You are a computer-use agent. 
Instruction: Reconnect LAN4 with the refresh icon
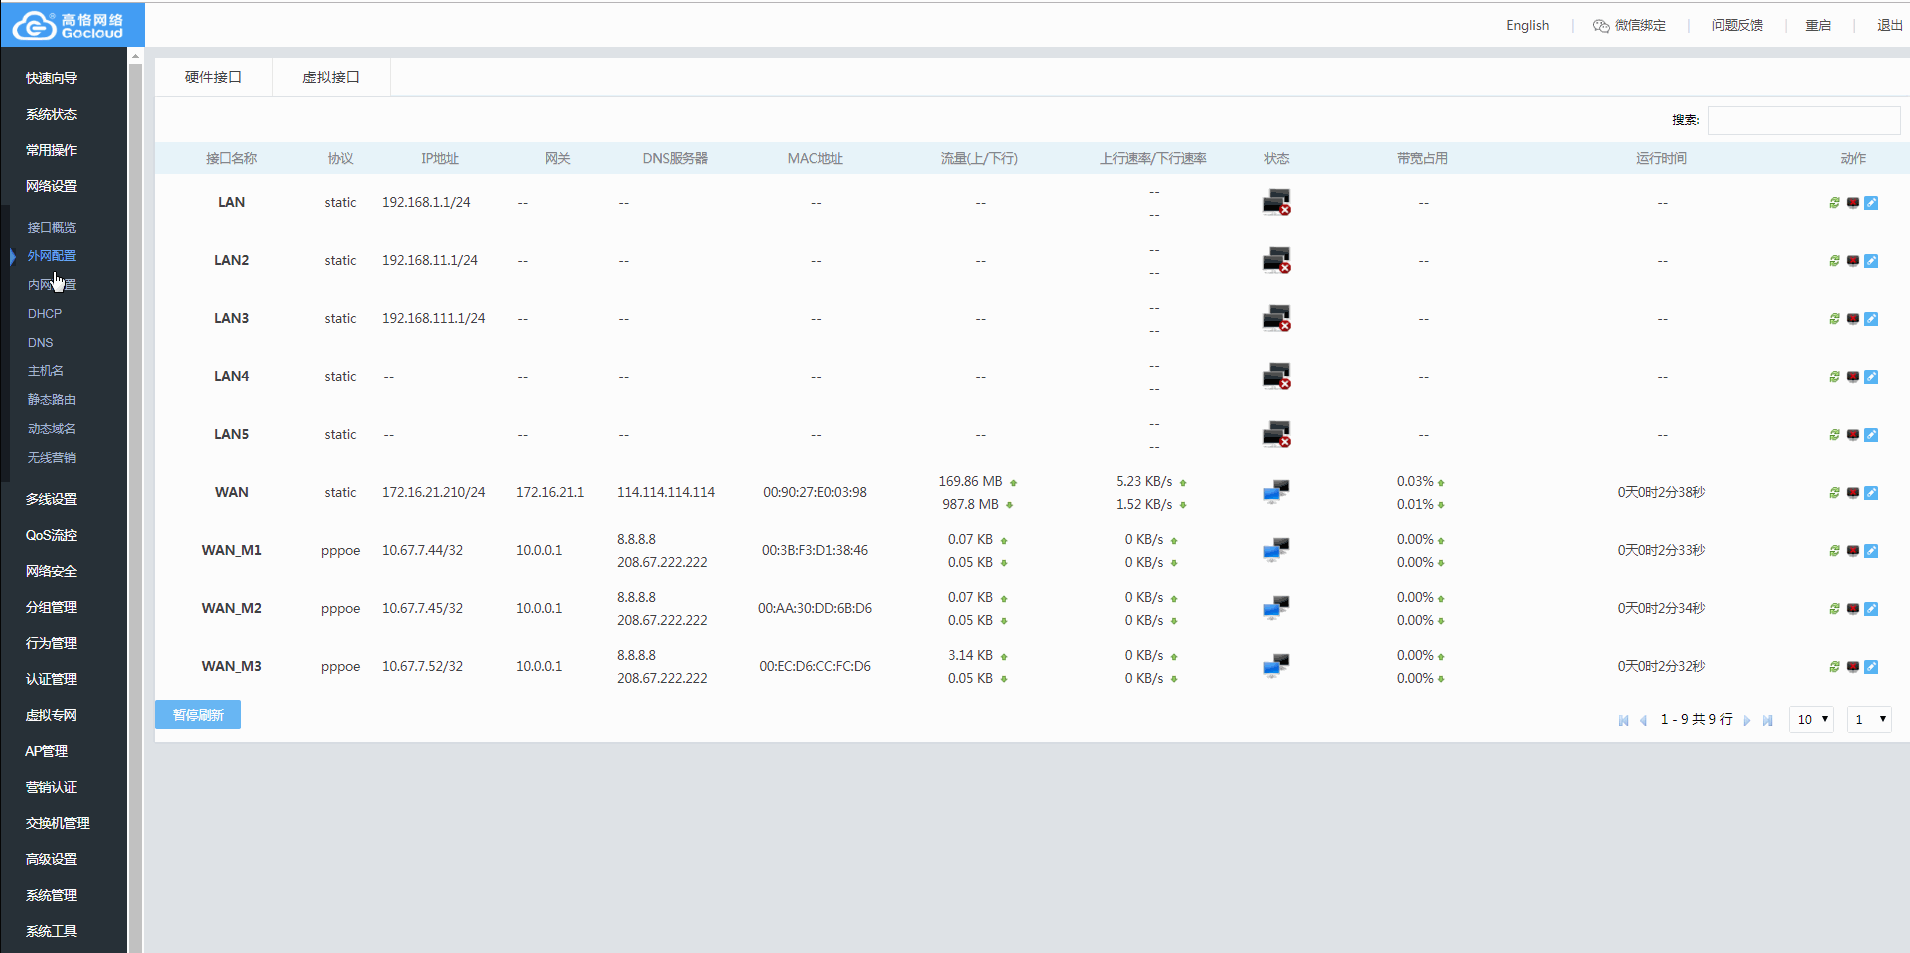click(1834, 377)
